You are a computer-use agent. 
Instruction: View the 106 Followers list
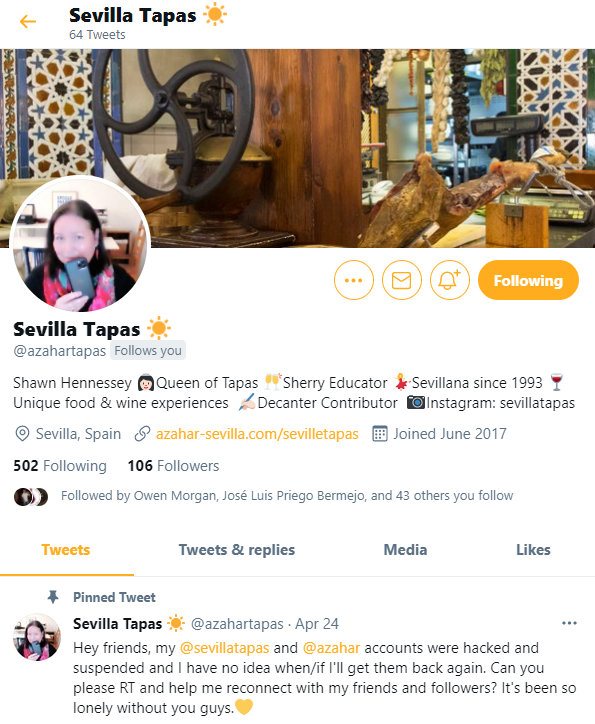click(174, 465)
